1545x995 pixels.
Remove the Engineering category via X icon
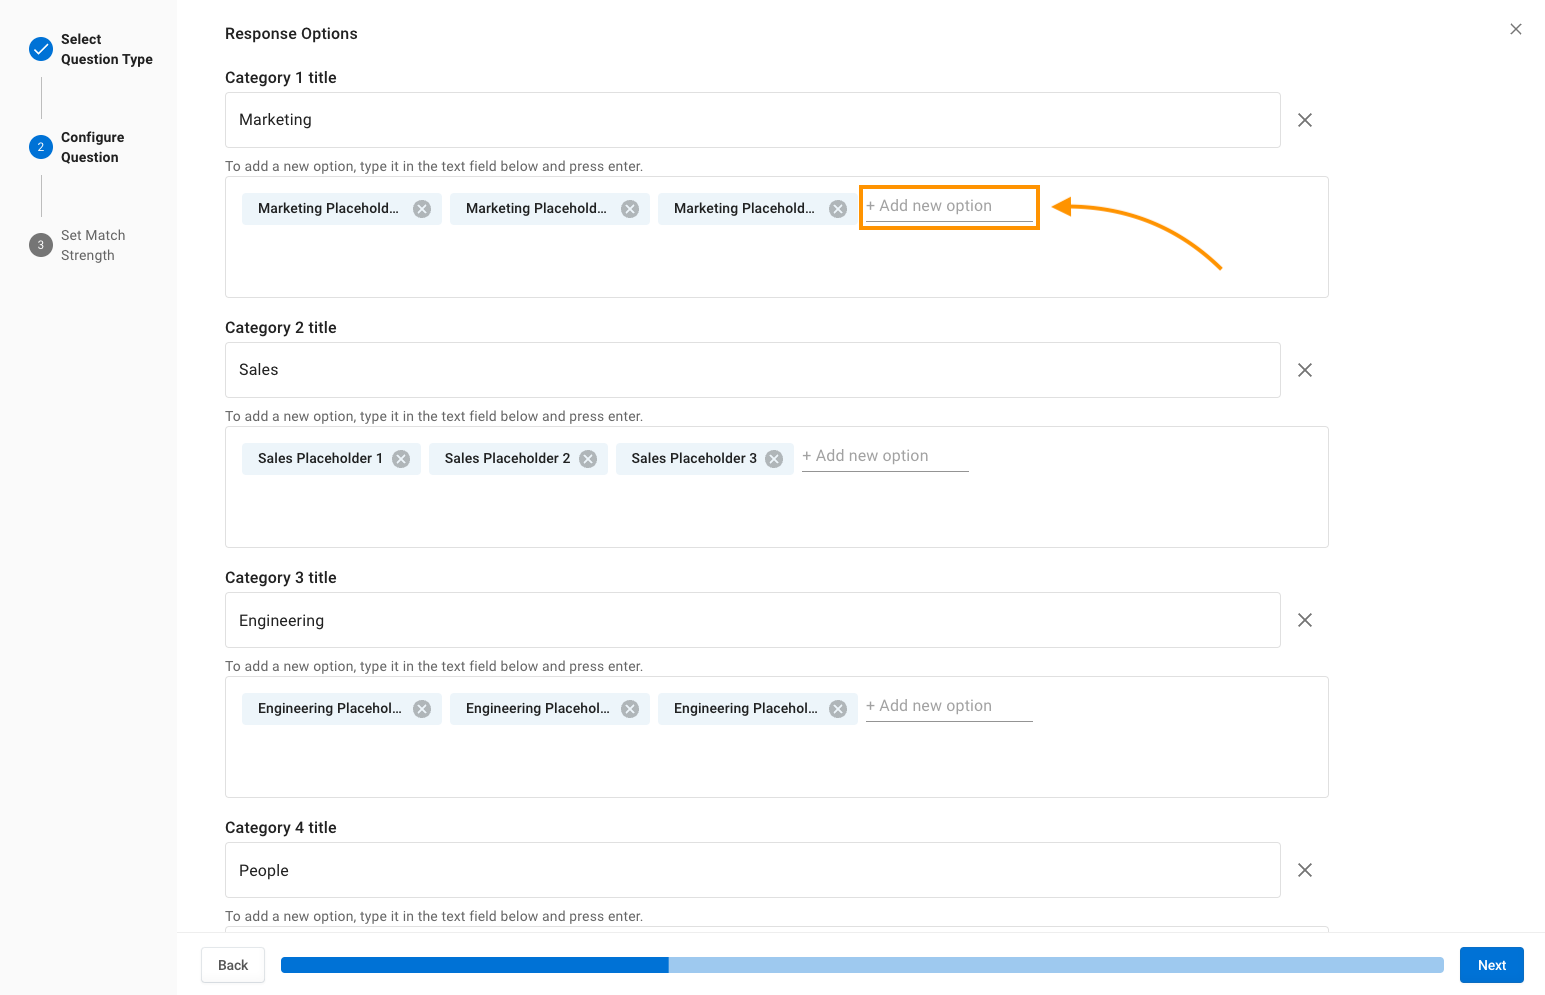click(1305, 620)
